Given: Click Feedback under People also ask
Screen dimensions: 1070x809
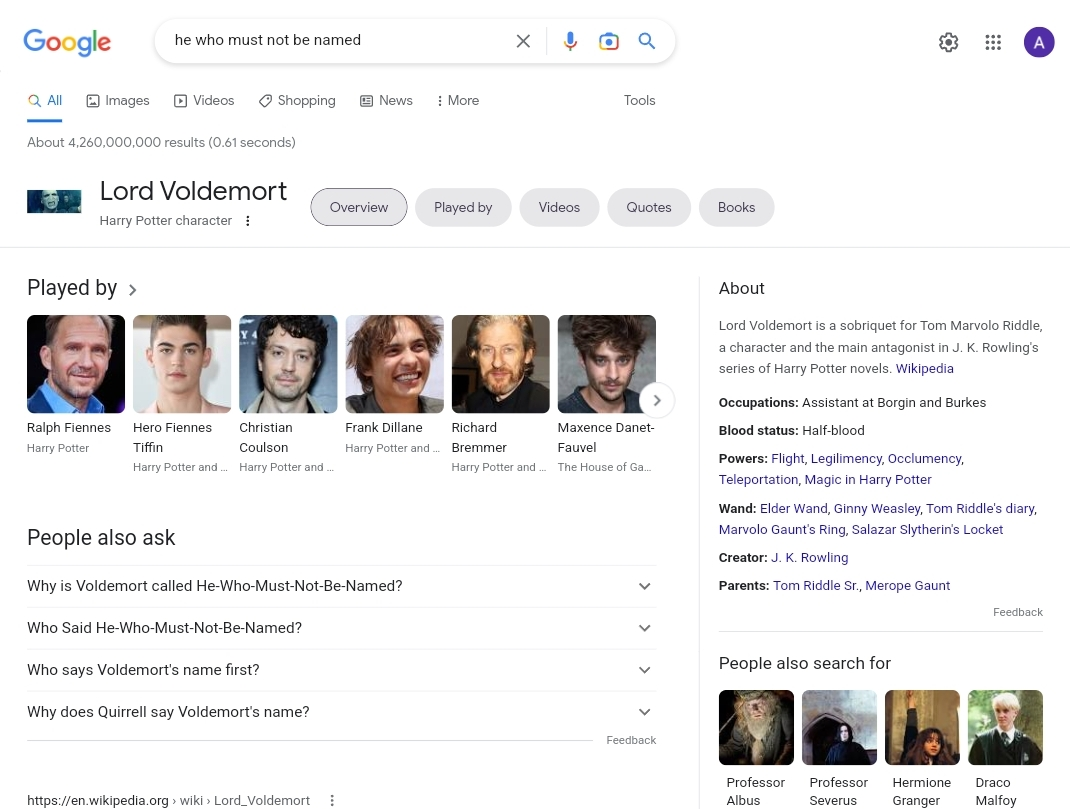Looking at the screenshot, I should pyautogui.click(x=631, y=740).
